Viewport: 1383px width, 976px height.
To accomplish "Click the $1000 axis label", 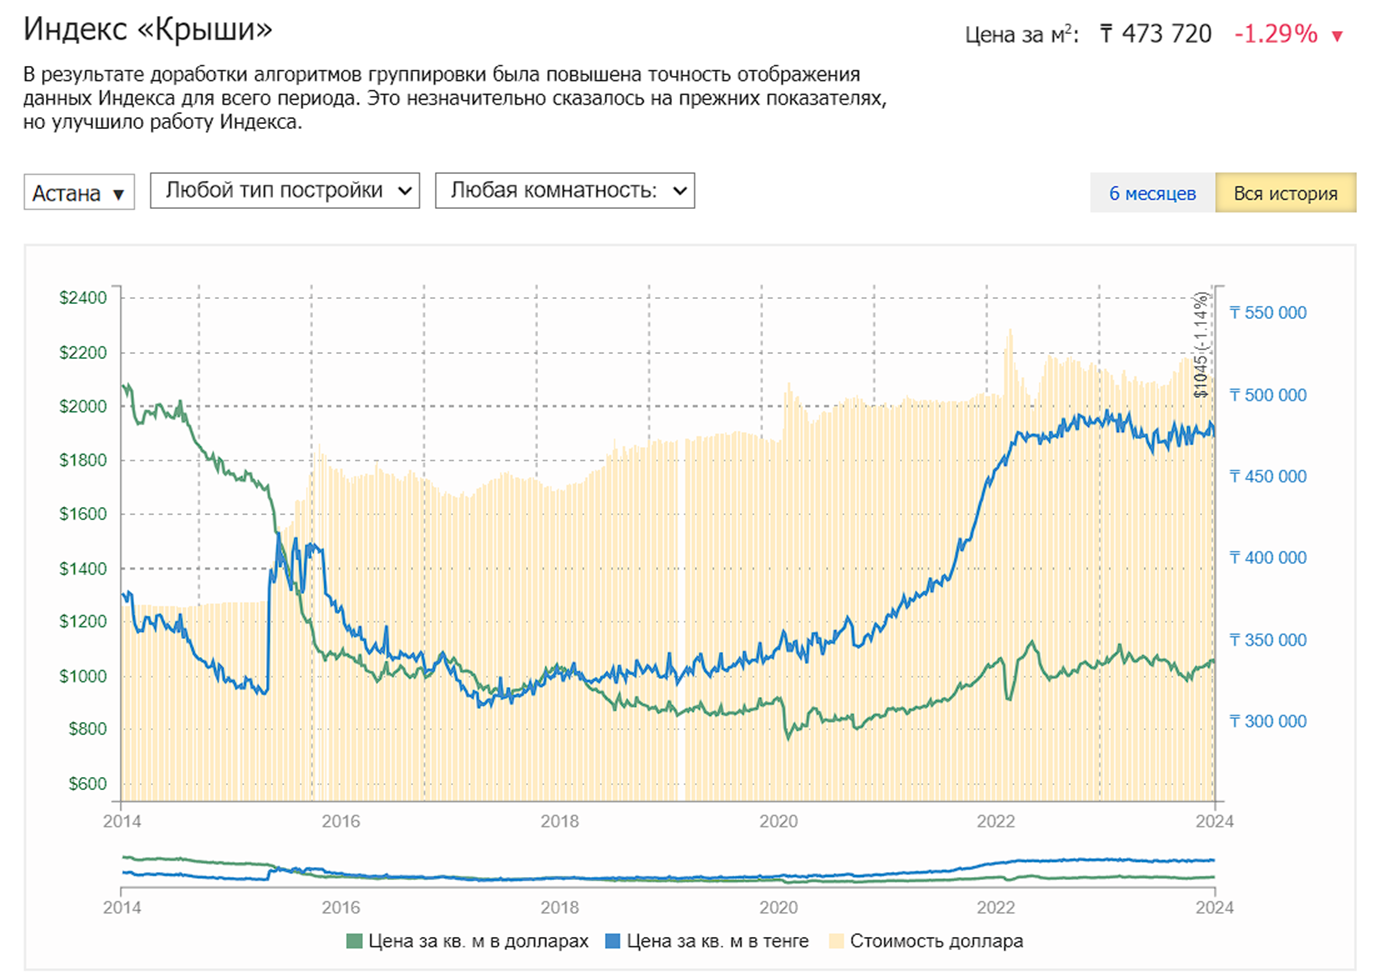I will (83, 676).
